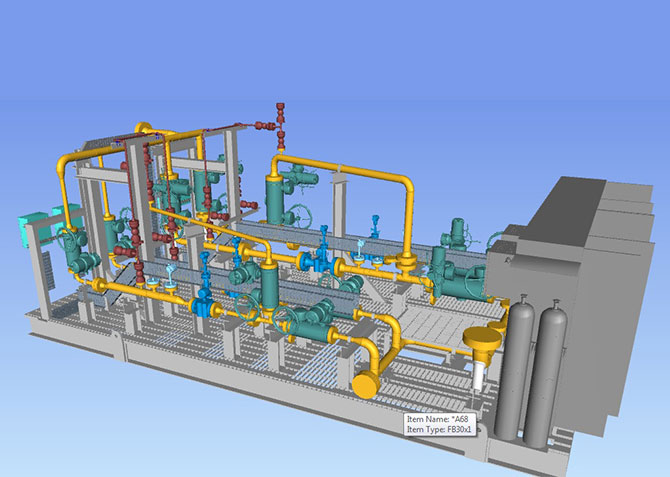Screen dimensions: 670x477
Task: Select the yellow pipe end cap at front
Action: click(x=366, y=385)
